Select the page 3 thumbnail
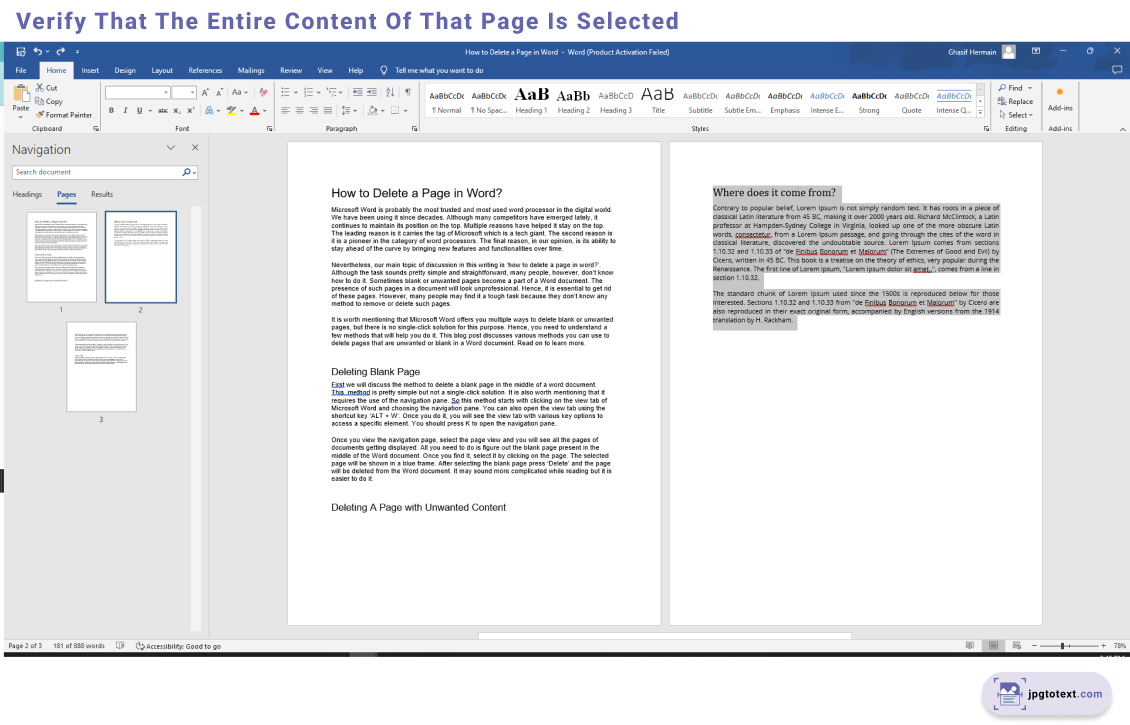Screen dimensions: 1130x725 102,367
